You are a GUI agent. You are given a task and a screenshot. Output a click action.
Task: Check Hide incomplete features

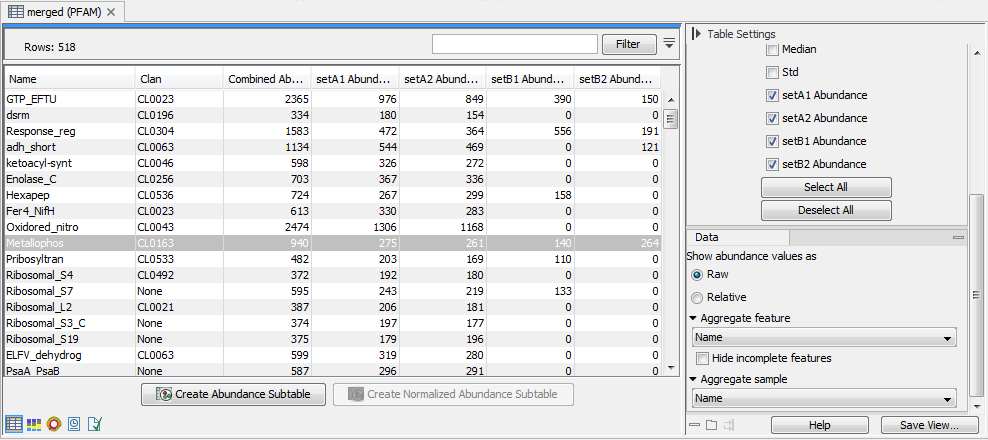[x=704, y=358]
